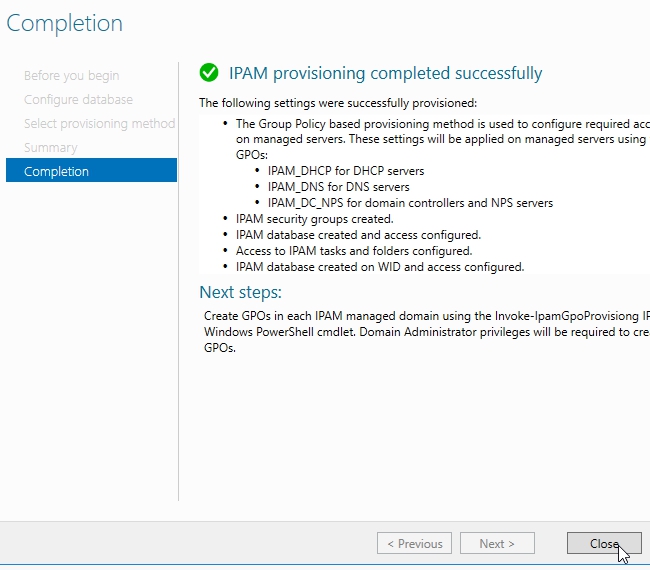
Task: Click the green success checkmark icon
Action: (209, 73)
